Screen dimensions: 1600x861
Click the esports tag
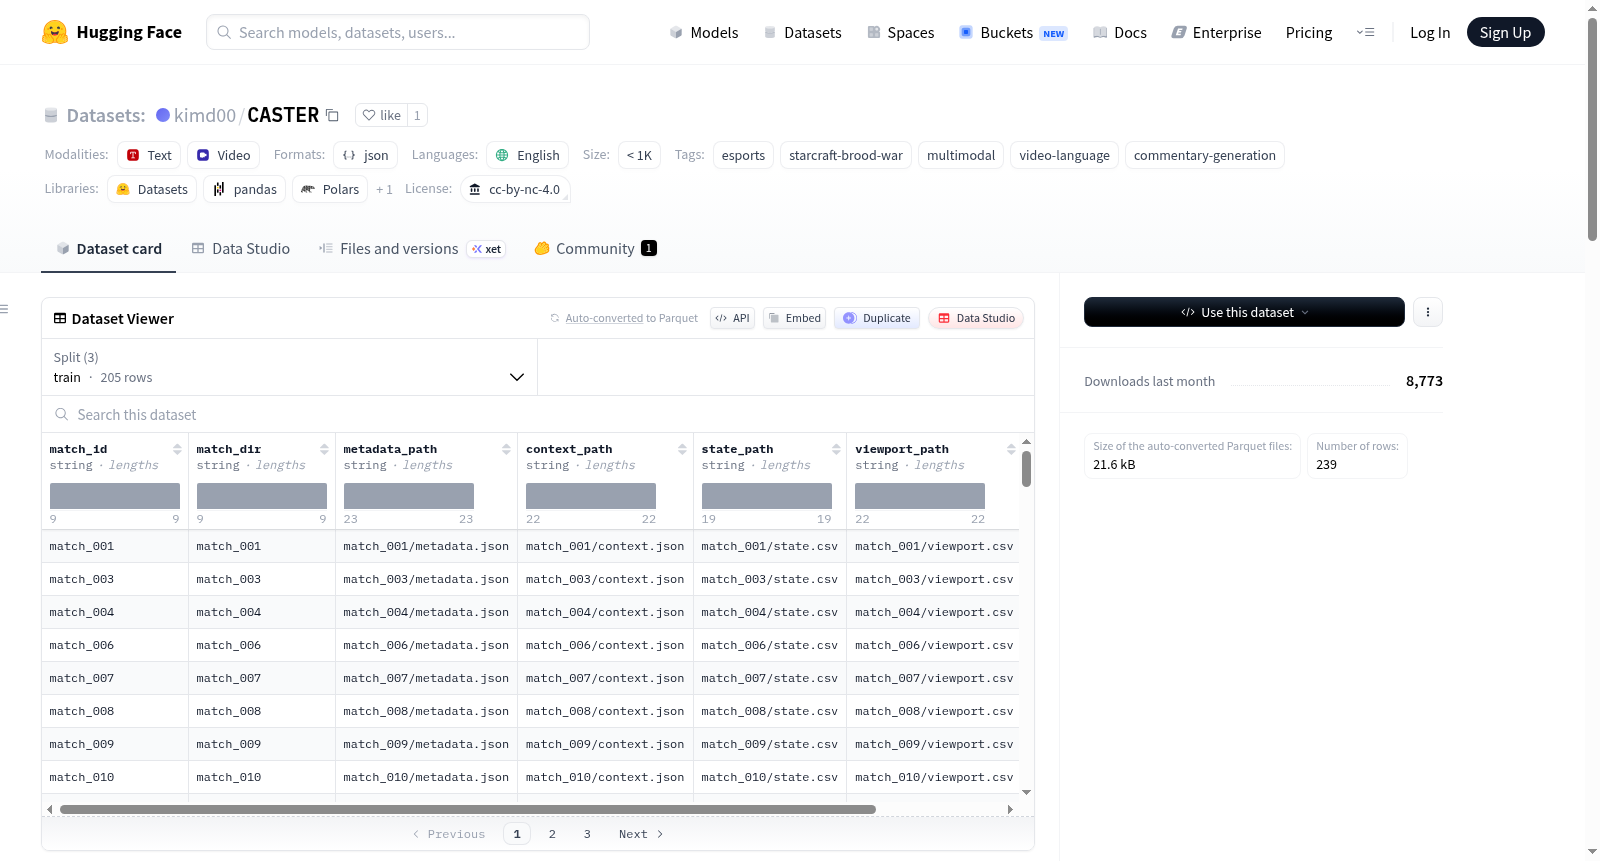[x=743, y=155]
